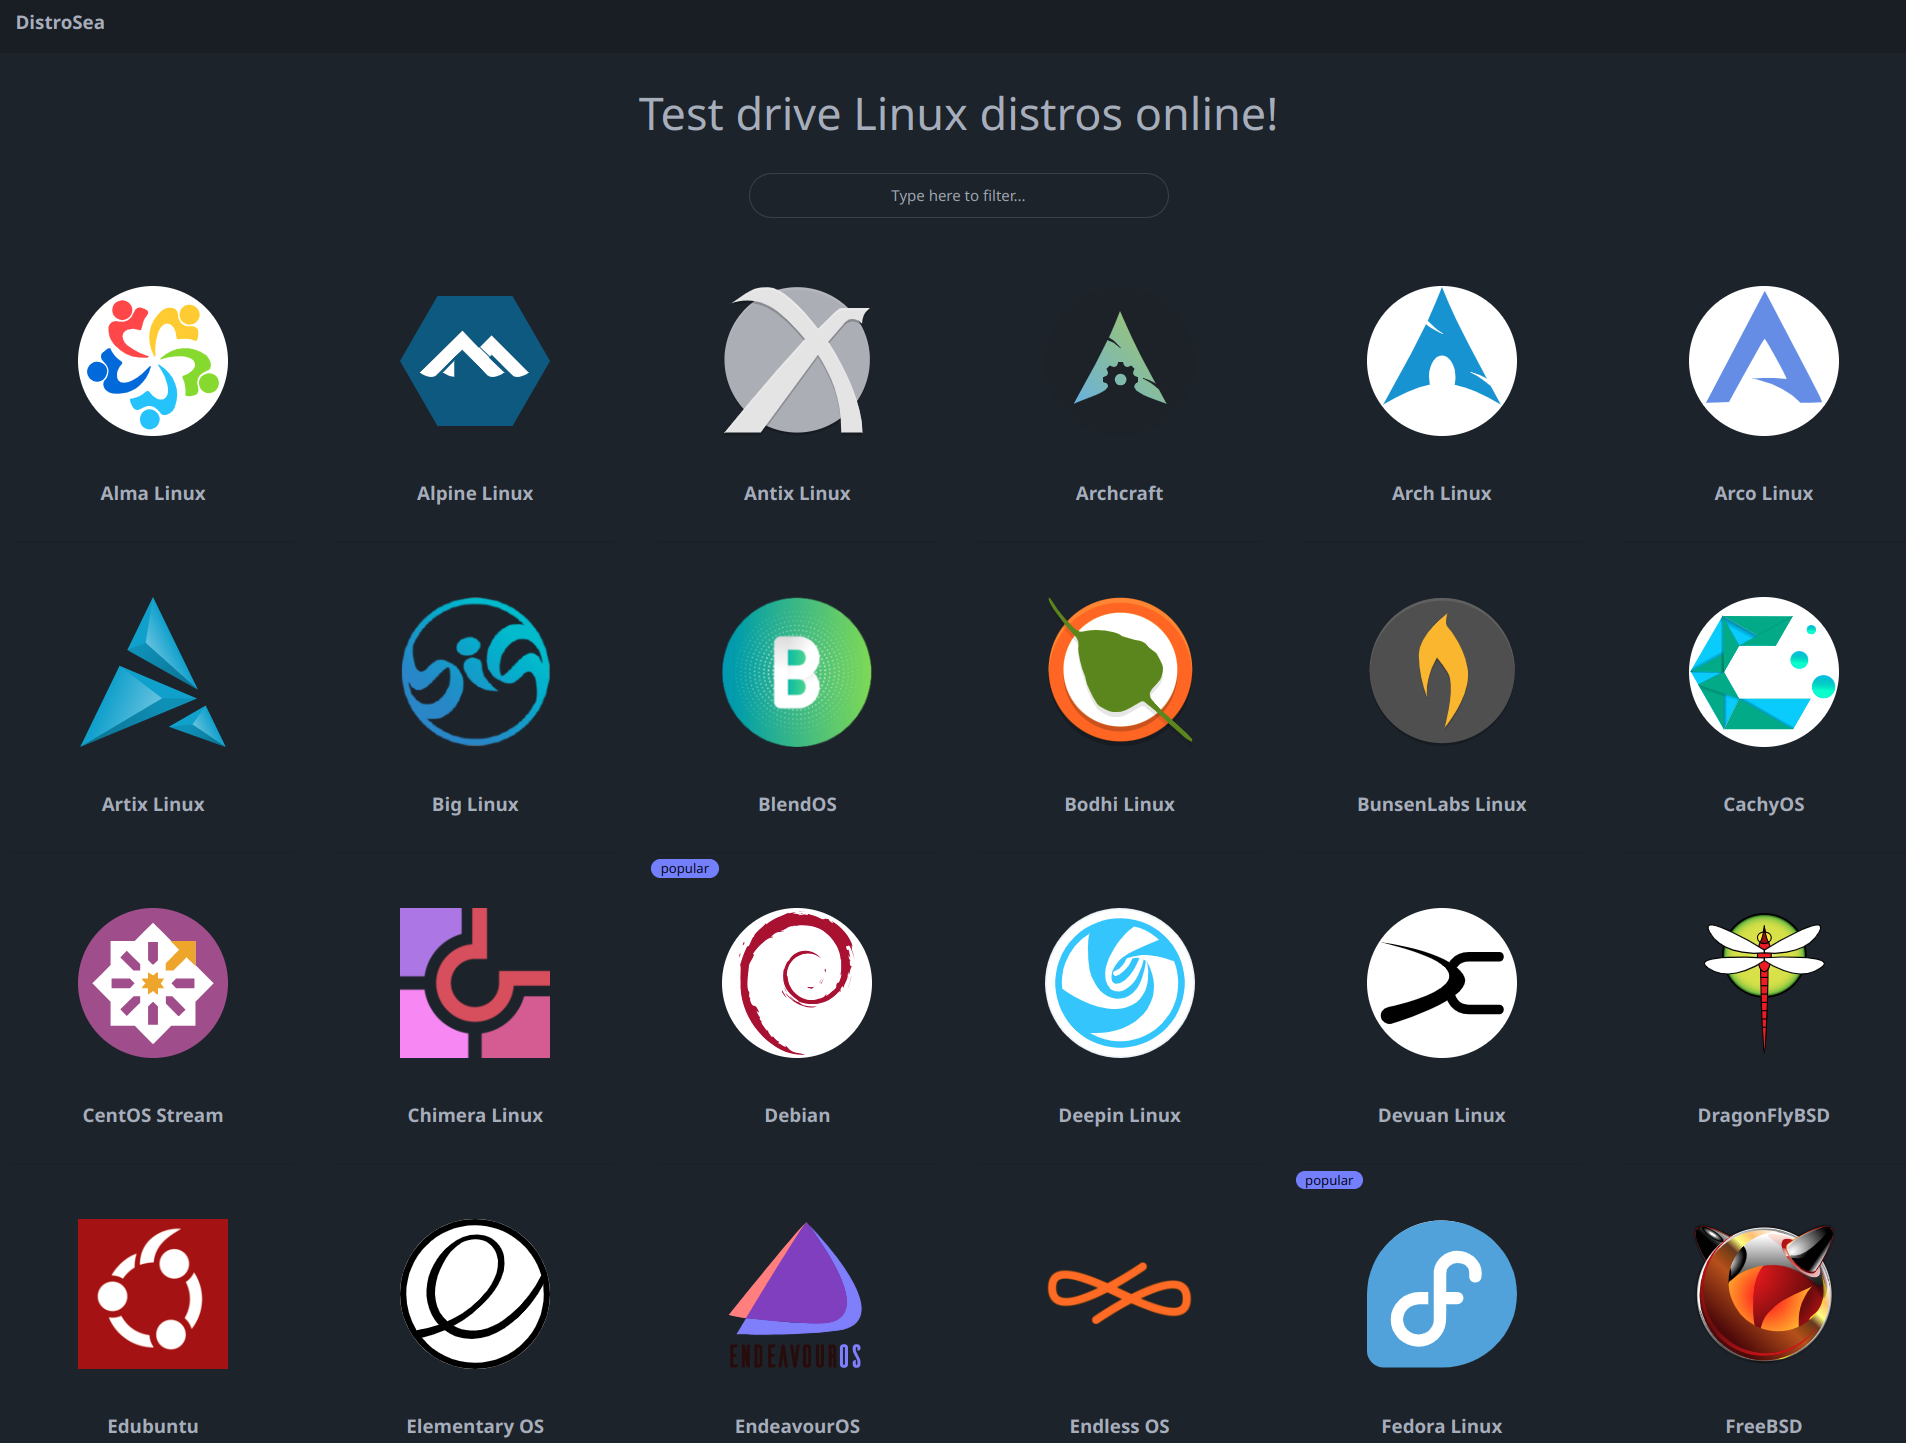This screenshot has width=1906, height=1443.
Task: Click the Devuan Linux text label
Action: click(x=1442, y=1115)
